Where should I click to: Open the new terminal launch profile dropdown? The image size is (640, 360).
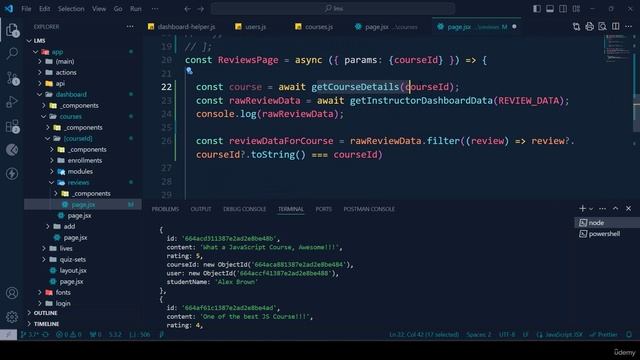coord(591,209)
